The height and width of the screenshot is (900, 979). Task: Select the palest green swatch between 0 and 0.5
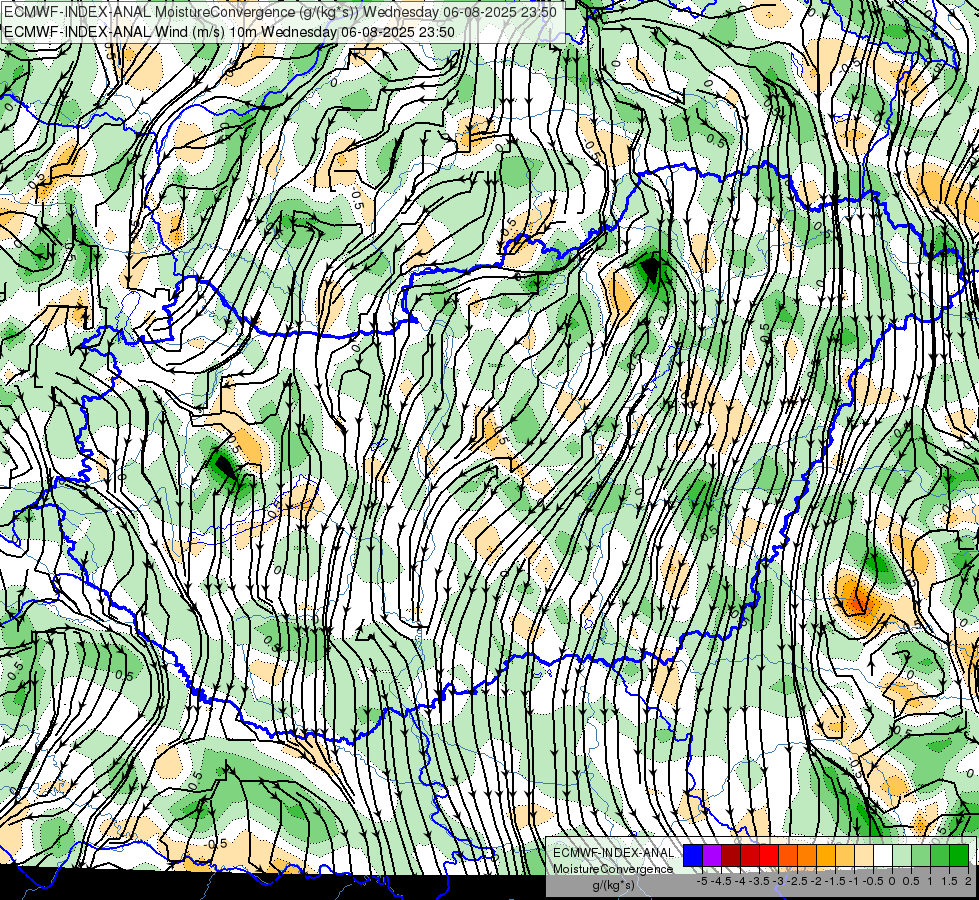point(902,855)
